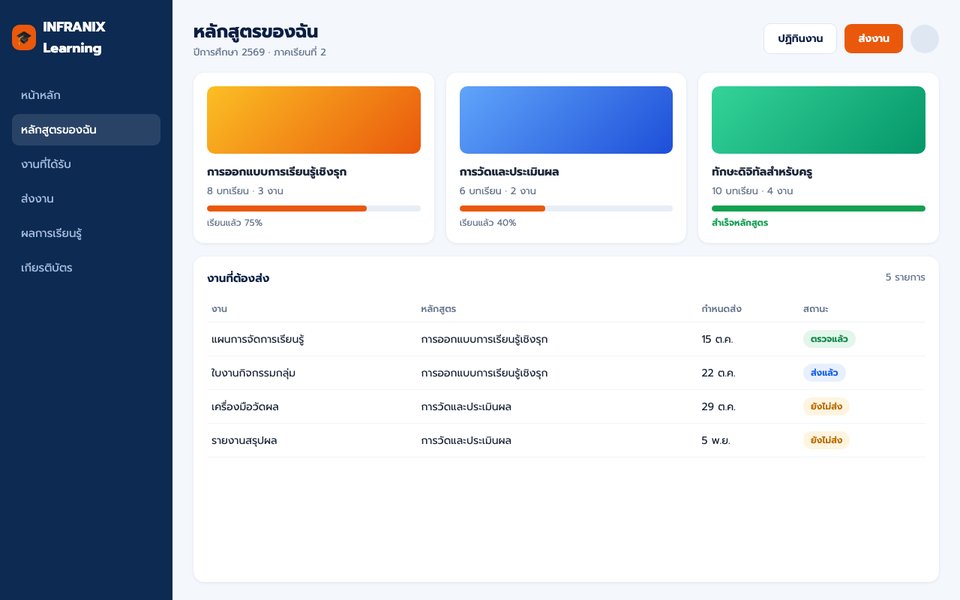Select หลักสูตรของฉัน in the sidebar
960x600 pixels.
coord(86,130)
